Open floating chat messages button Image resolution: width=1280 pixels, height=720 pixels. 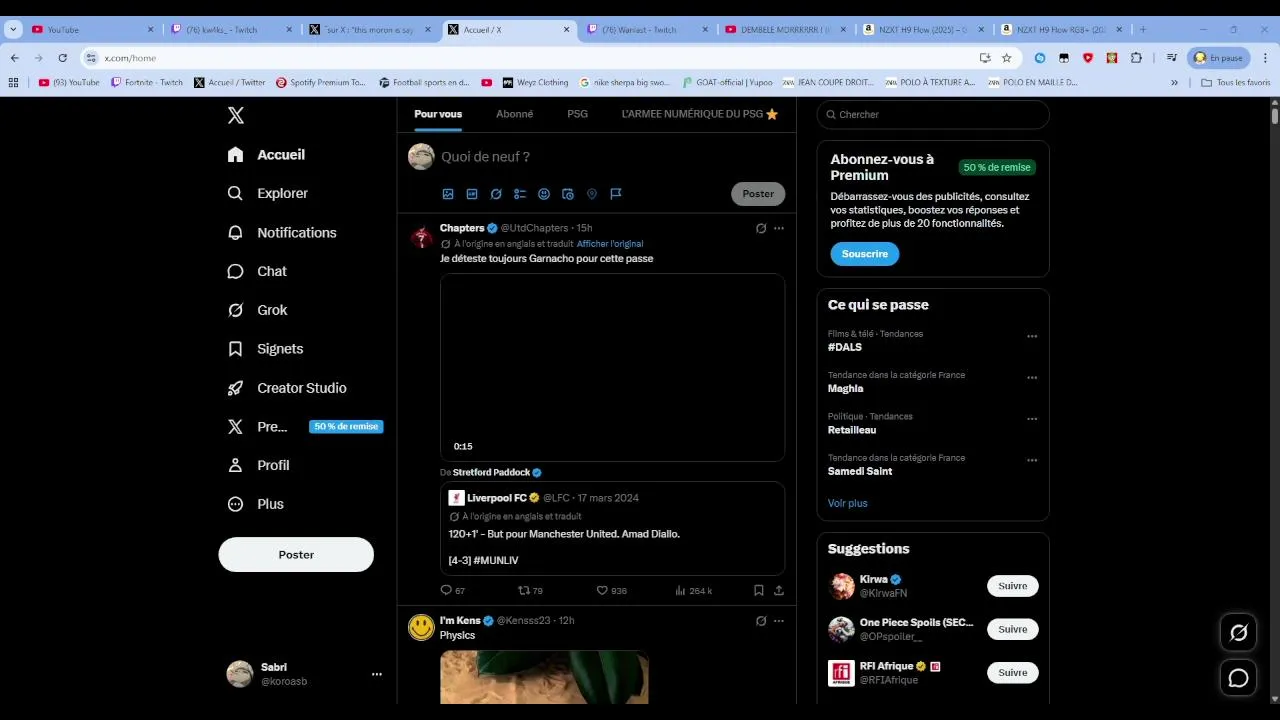[x=1238, y=679]
